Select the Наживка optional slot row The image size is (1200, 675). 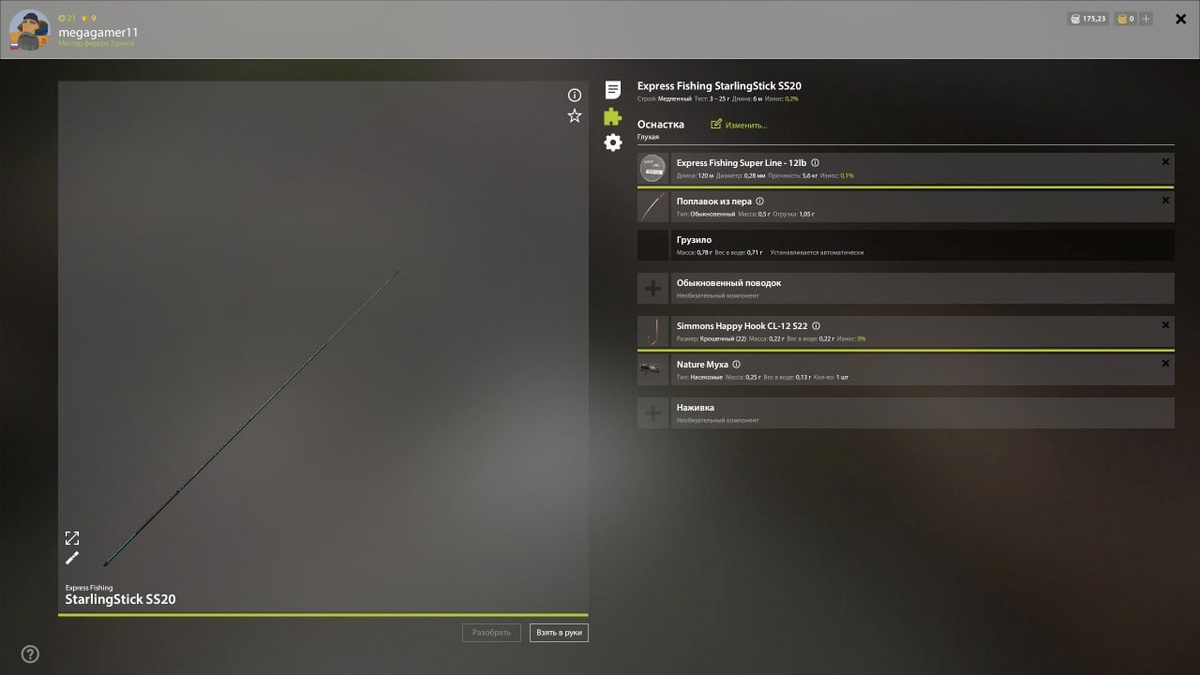click(906, 413)
